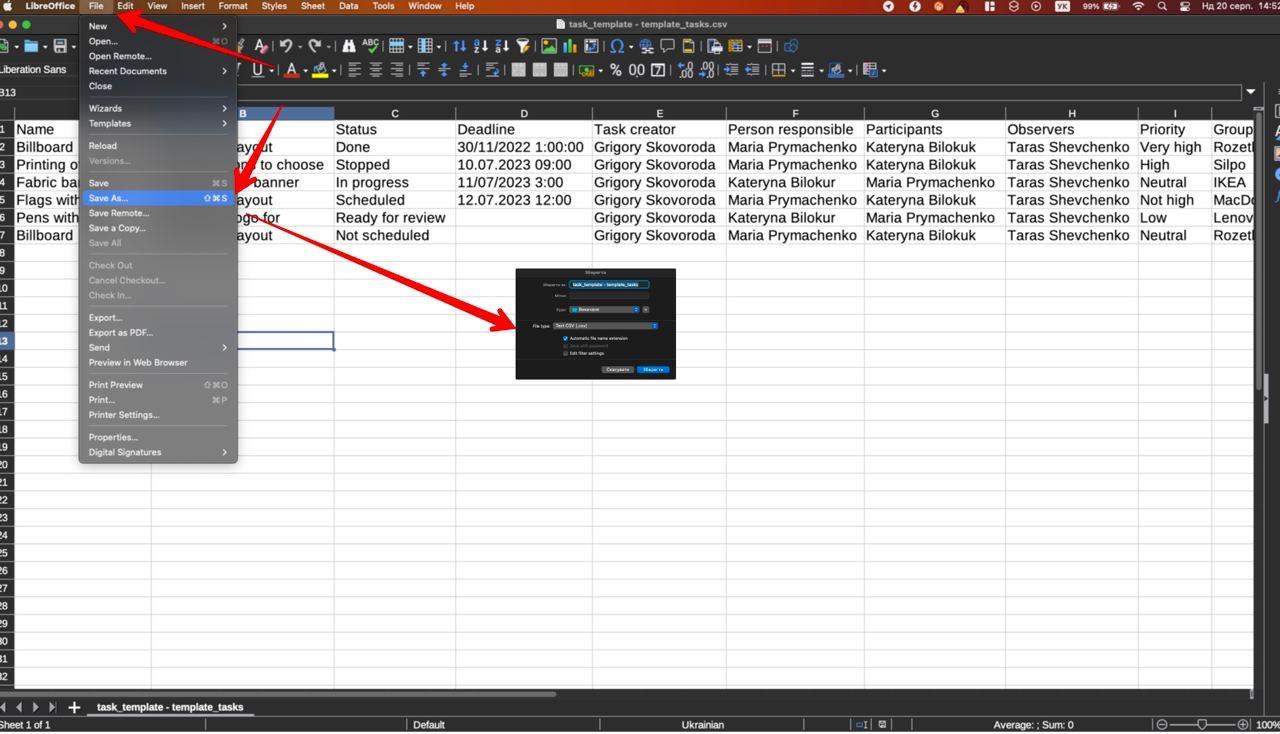This screenshot has width=1280, height=734.
Task: Insert a chart using toolbar icon
Action: [x=569, y=46]
